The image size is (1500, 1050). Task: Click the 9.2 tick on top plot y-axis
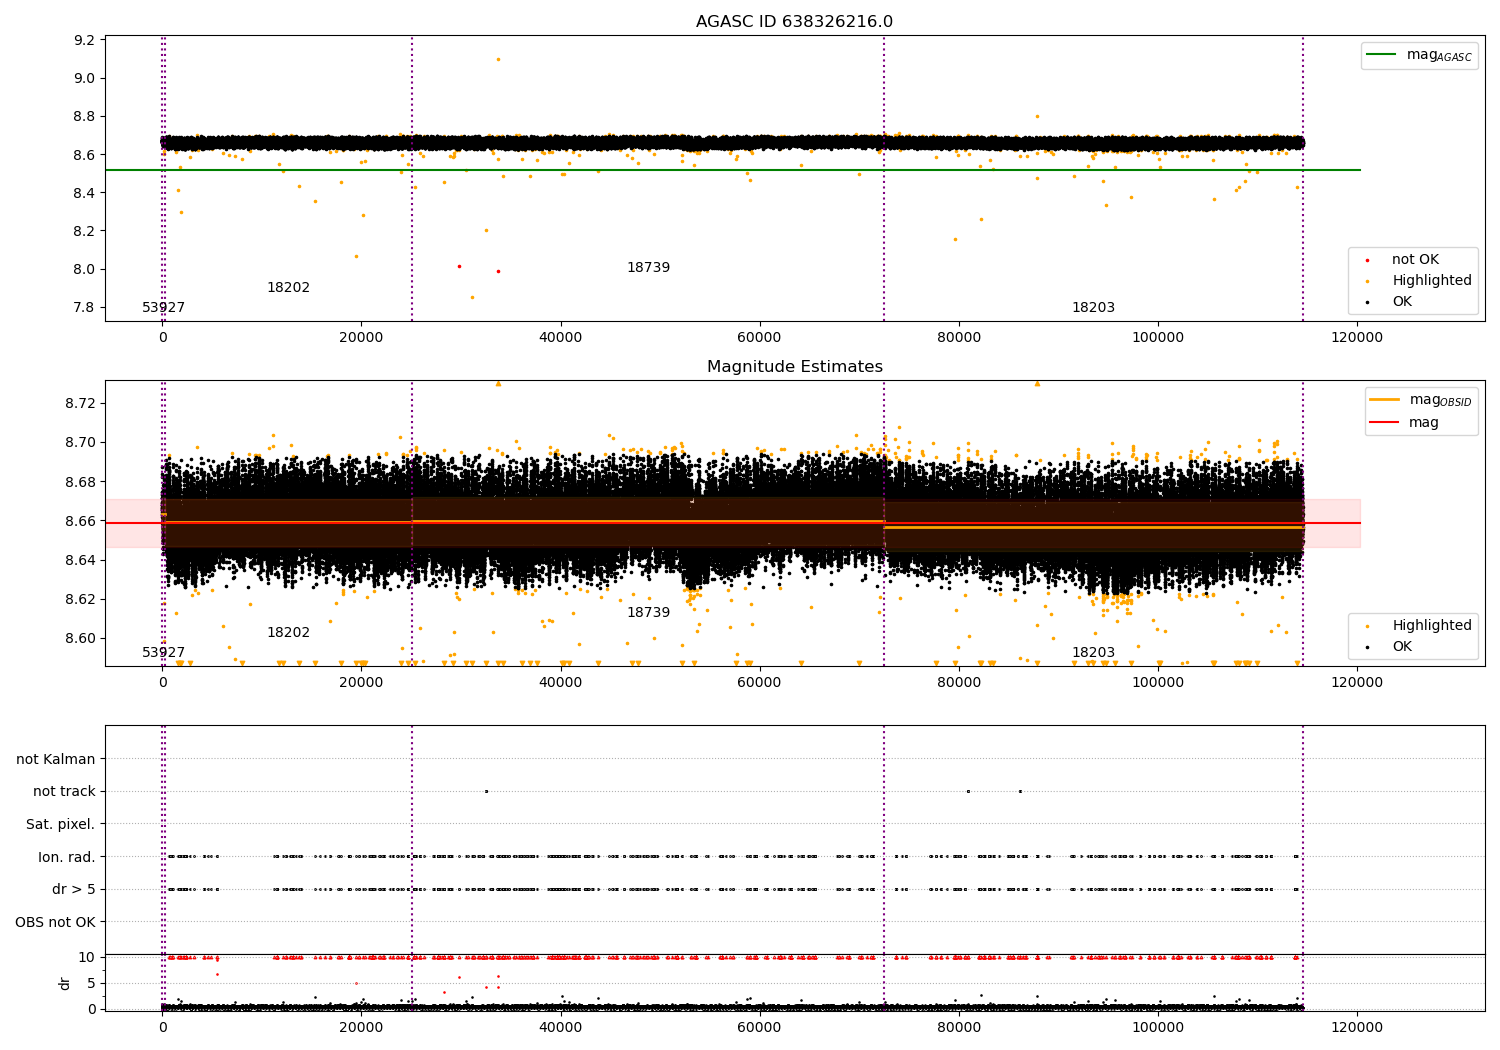pos(85,40)
